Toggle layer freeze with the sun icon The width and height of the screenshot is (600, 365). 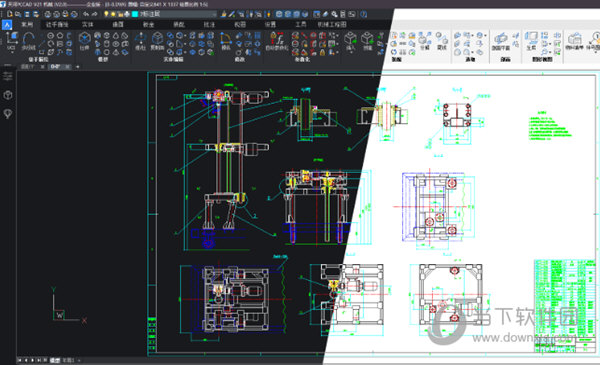[113, 14]
